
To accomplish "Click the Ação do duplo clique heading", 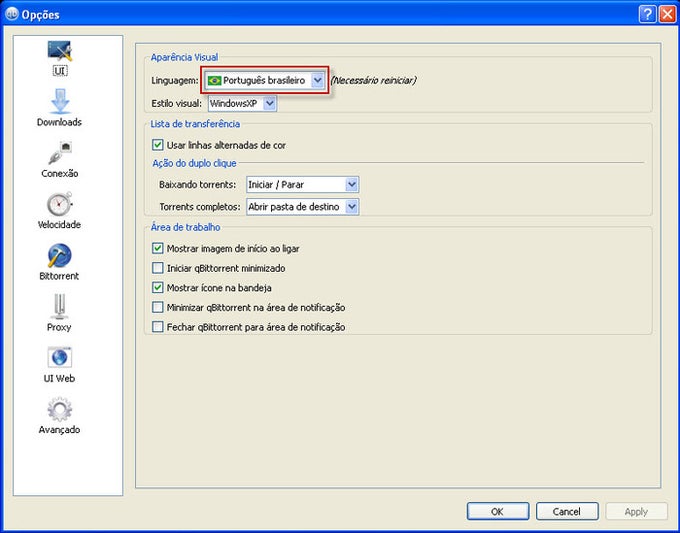I will [194, 163].
